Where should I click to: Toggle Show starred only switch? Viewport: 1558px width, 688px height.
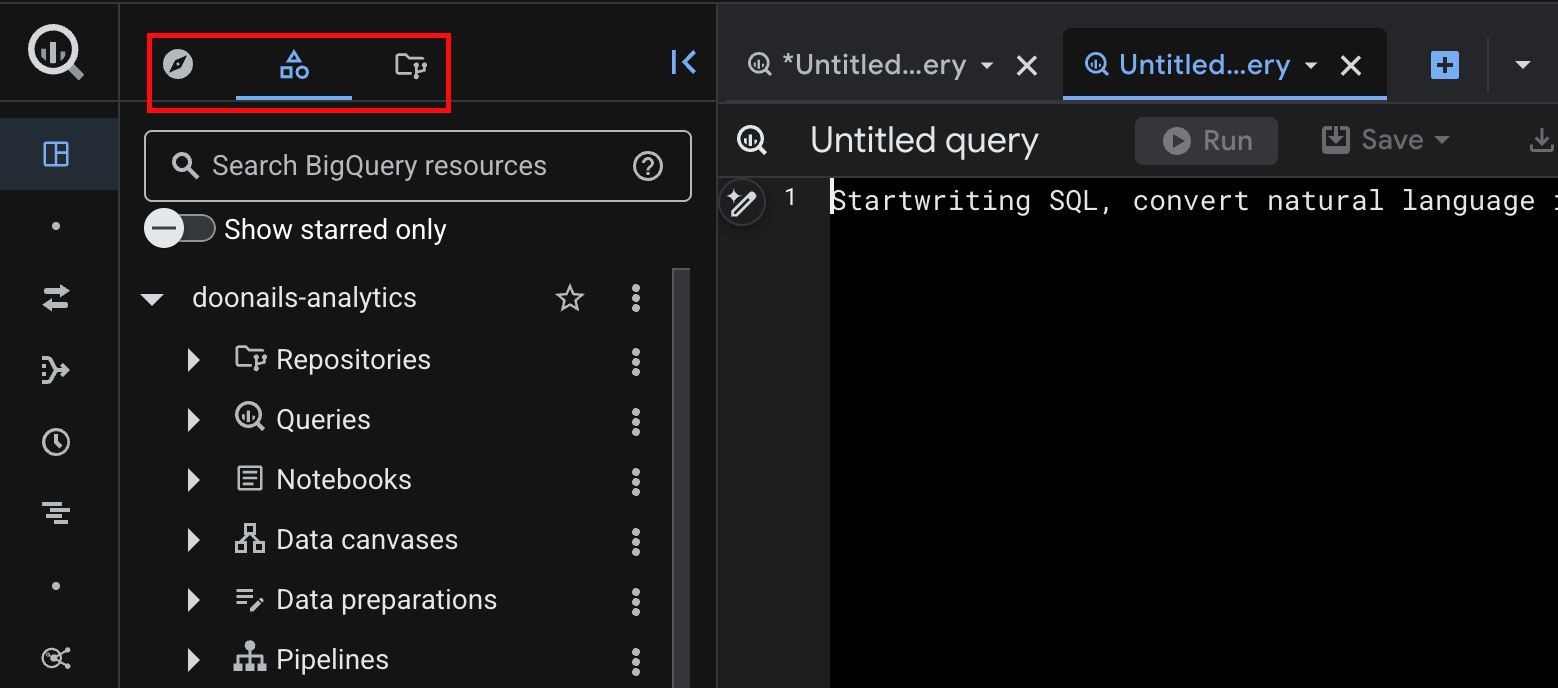[180, 229]
